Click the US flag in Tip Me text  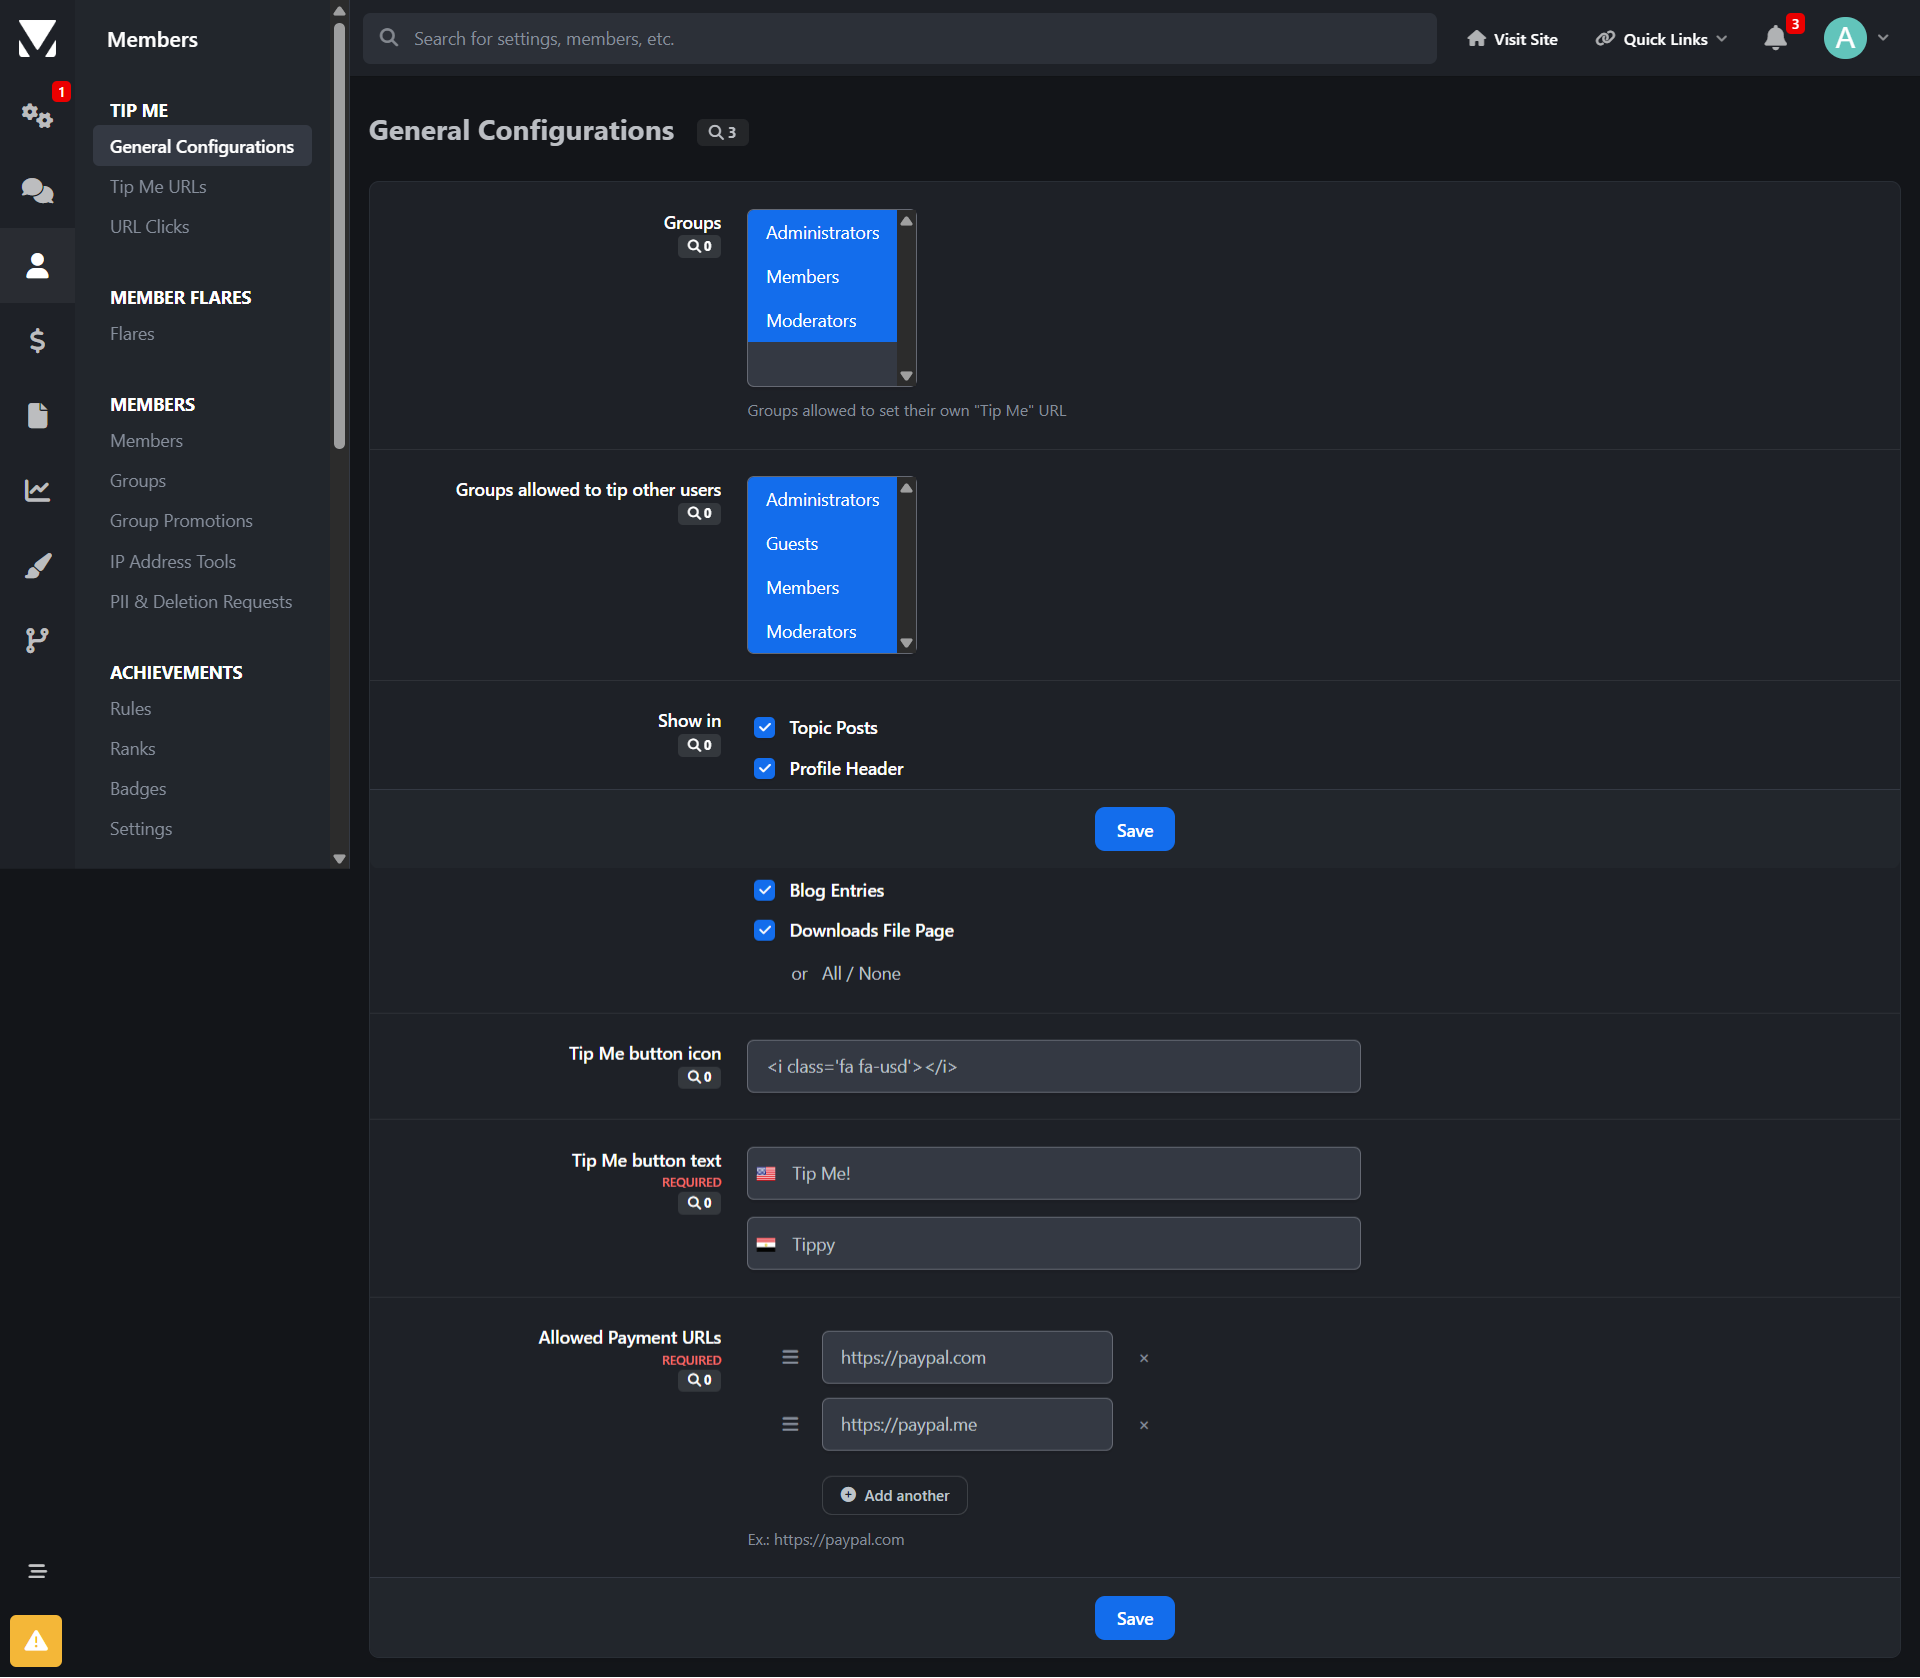tap(766, 1174)
